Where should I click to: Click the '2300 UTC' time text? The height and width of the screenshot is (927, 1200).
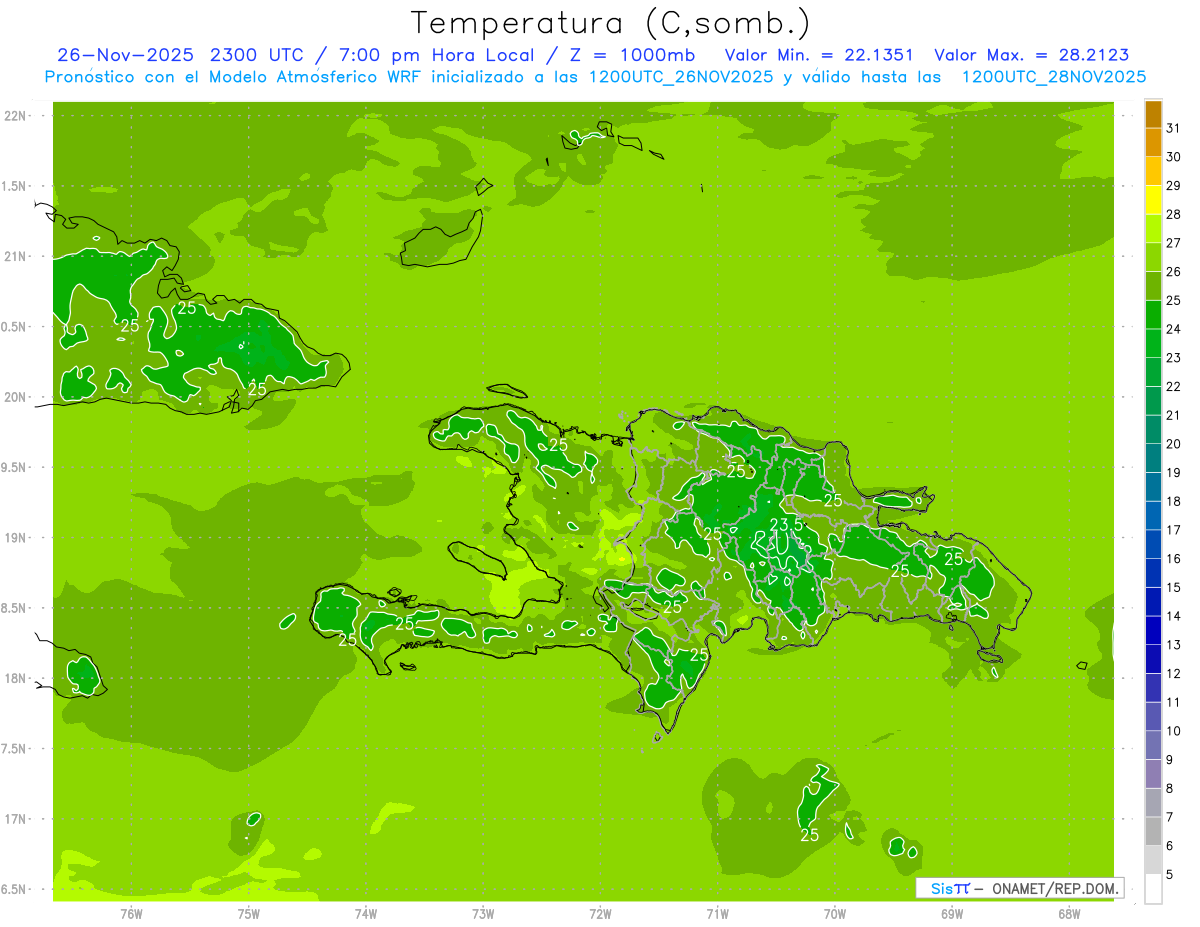coord(258,55)
